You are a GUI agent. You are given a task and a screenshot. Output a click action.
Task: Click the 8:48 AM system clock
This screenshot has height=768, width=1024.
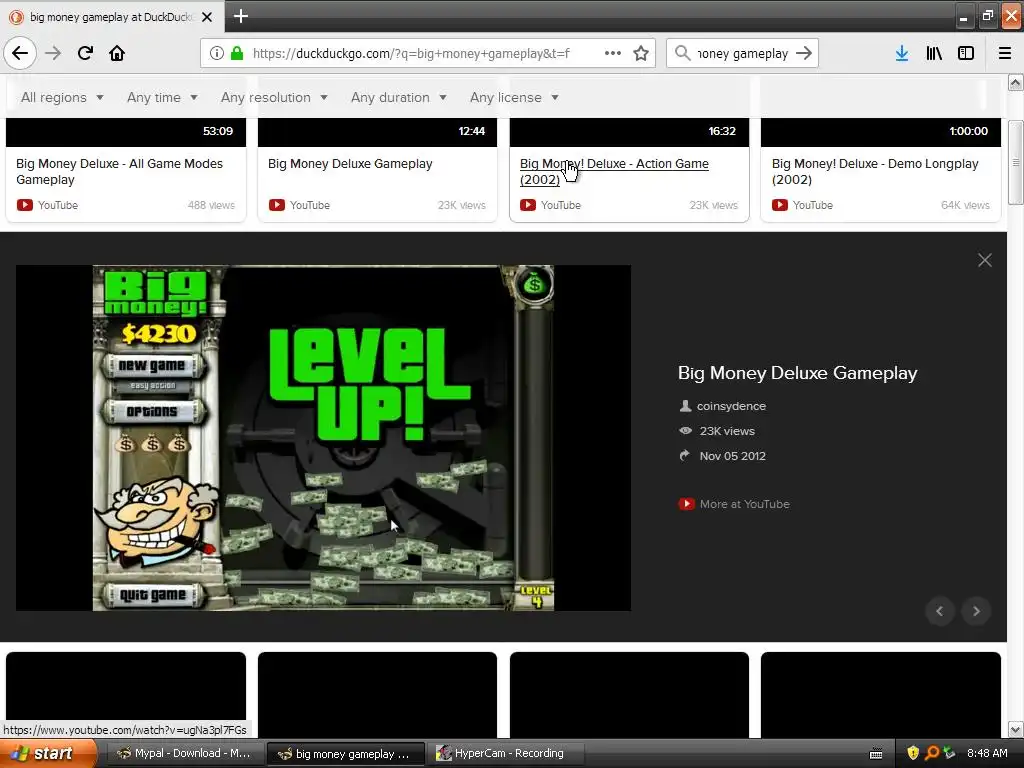986,753
